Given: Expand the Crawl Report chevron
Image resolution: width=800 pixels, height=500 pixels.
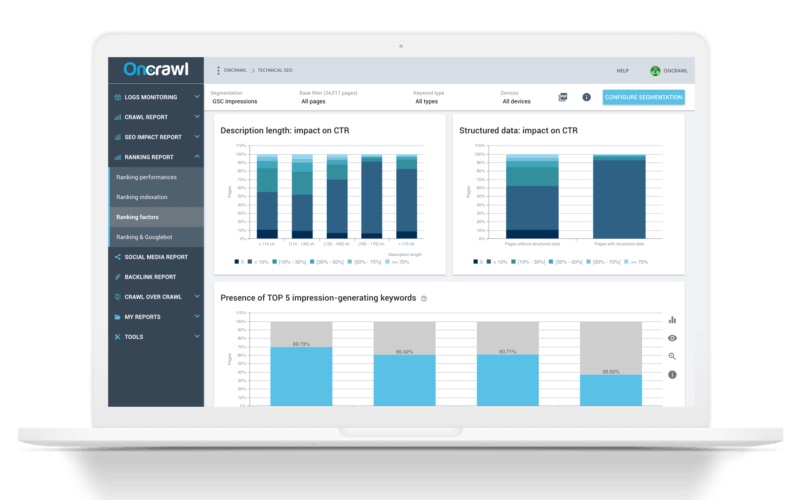Looking at the screenshot, I should pos(197,116).
